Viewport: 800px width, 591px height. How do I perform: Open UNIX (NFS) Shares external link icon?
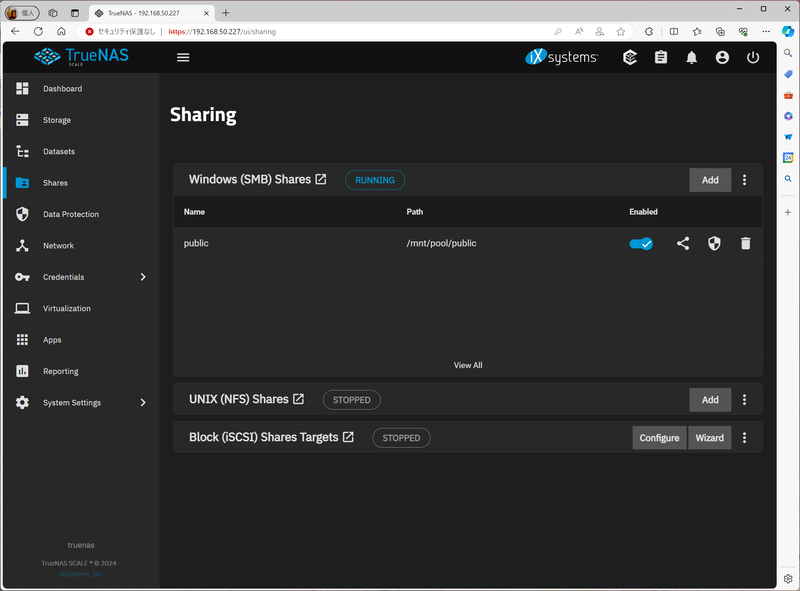(x=298, y=399)
